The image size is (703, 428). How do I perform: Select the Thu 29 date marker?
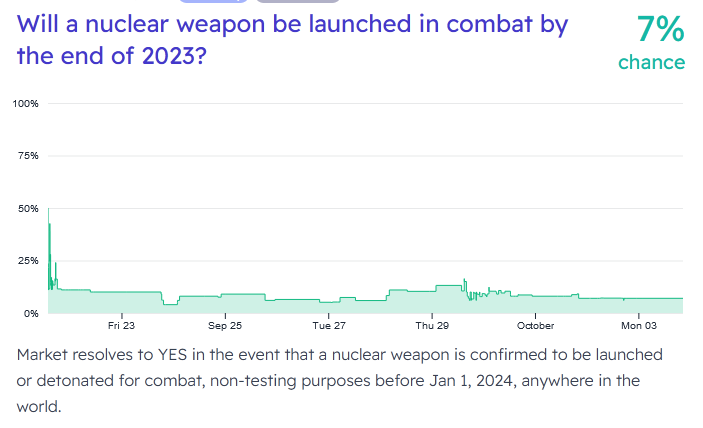tap(432, 326)
